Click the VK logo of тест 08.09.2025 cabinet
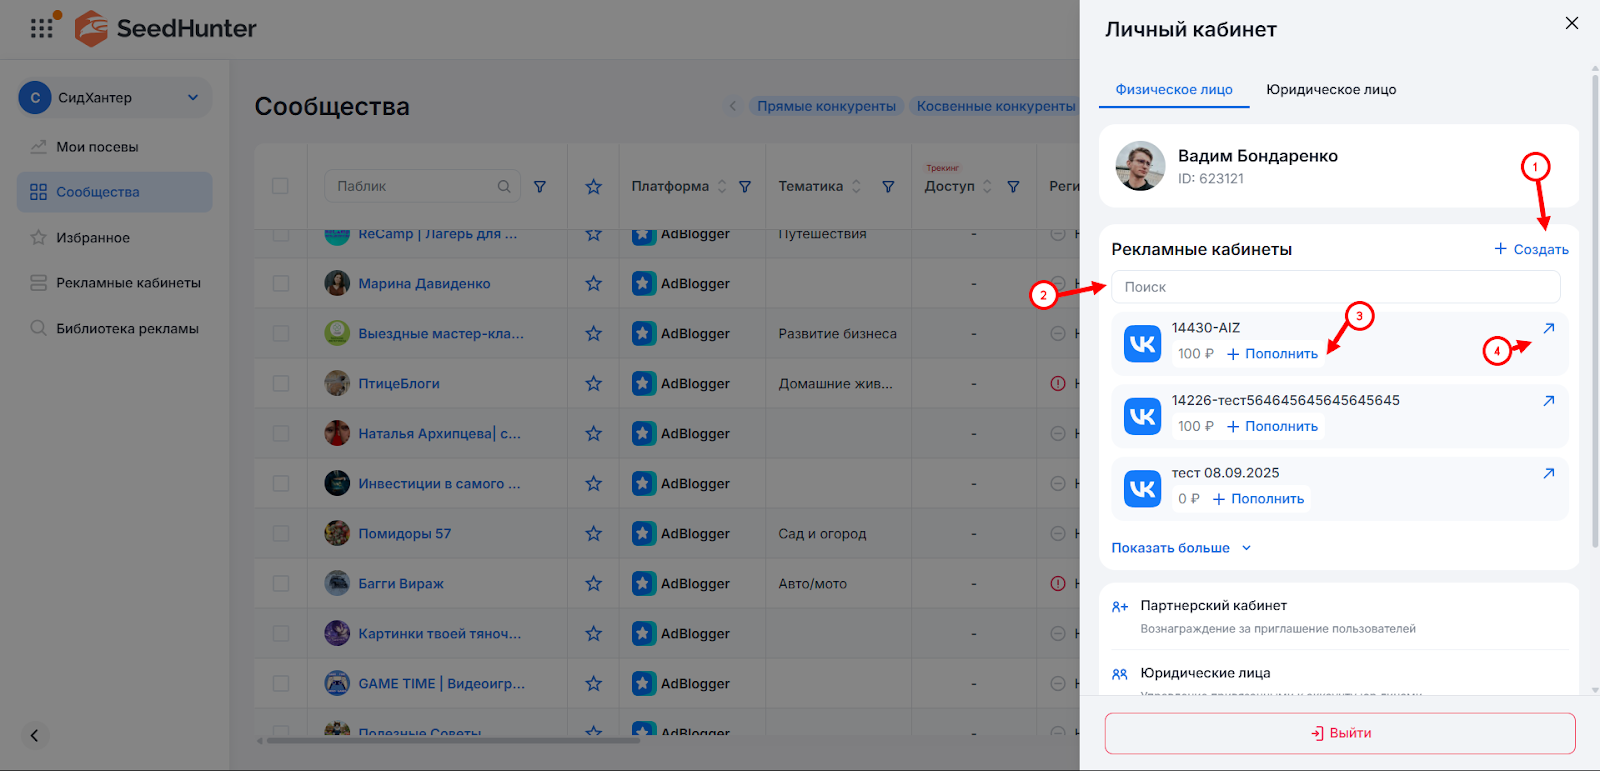 click(x=1142, y=490)
